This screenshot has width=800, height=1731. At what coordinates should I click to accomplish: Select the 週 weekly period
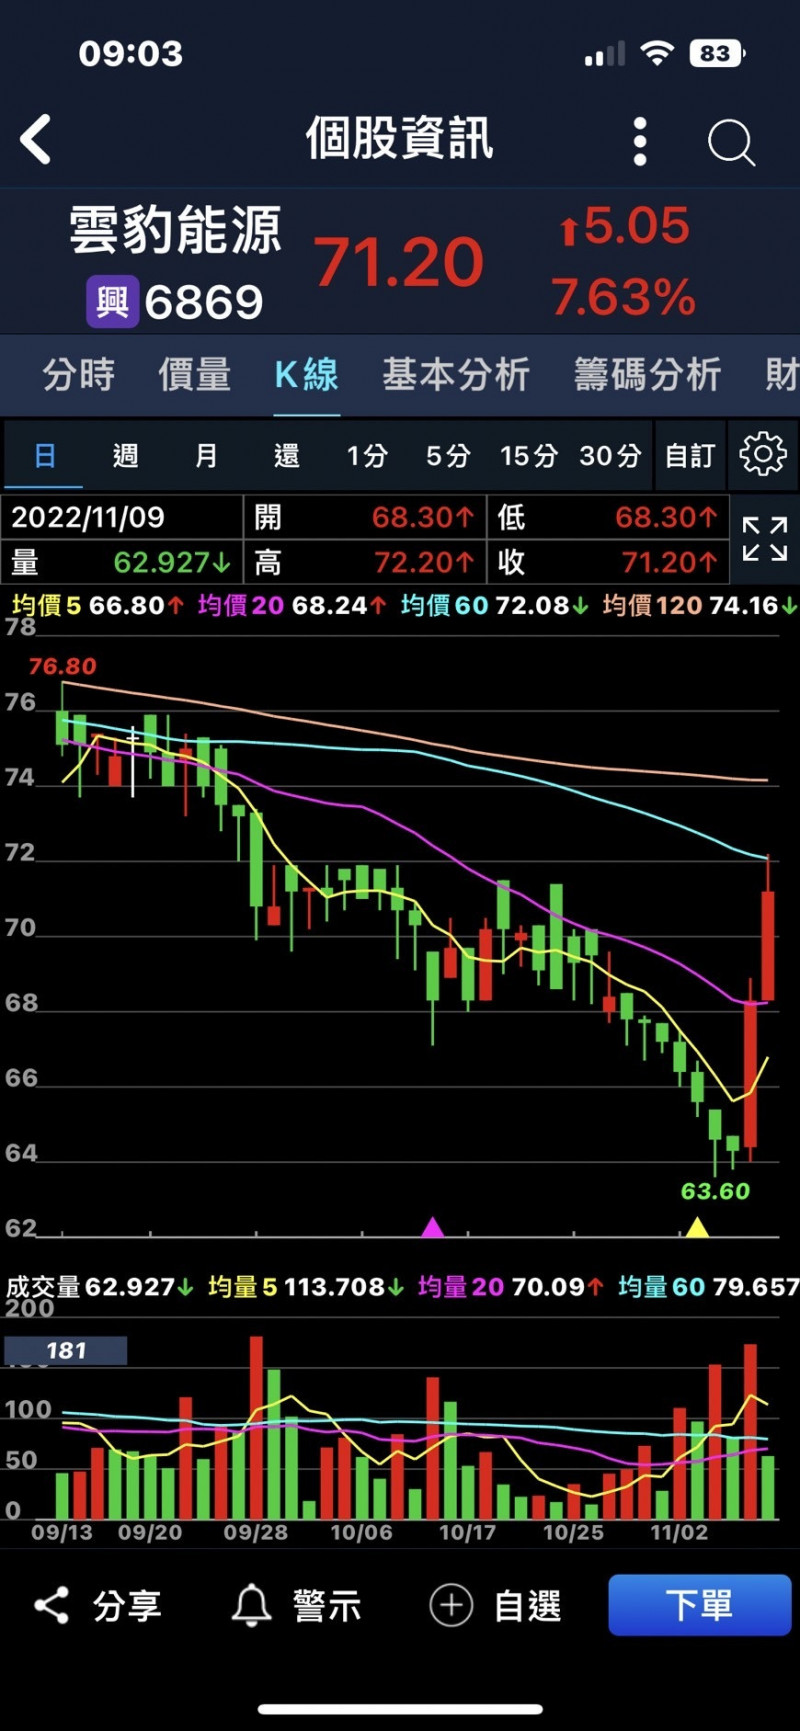126,456
